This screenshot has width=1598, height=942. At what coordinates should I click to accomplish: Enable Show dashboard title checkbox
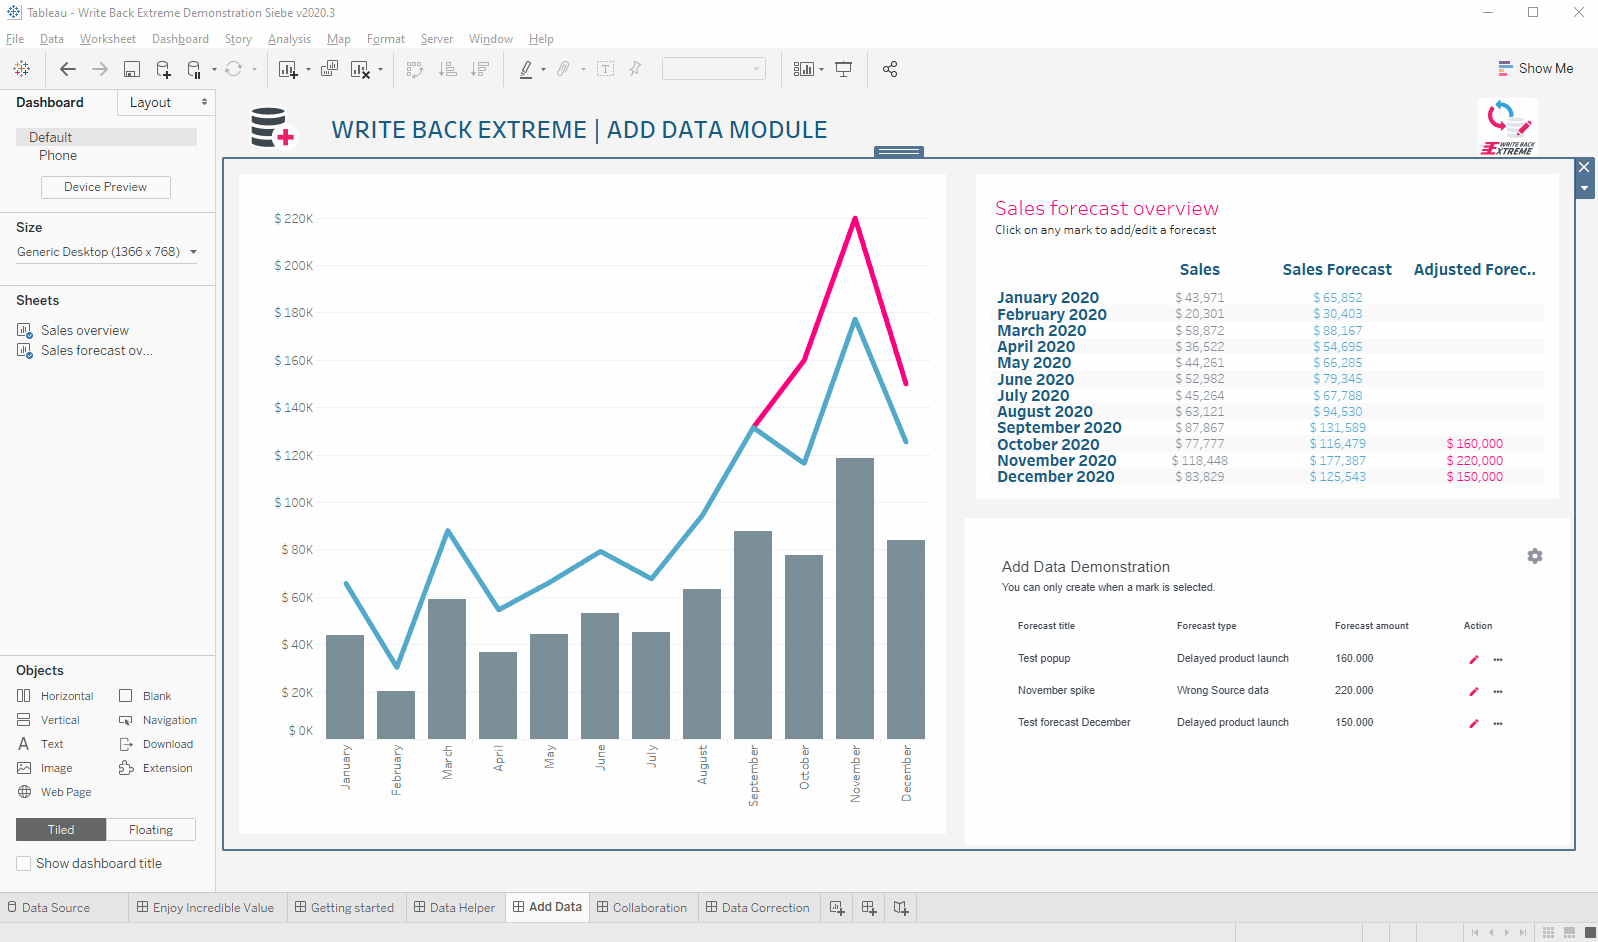(23, 863)
